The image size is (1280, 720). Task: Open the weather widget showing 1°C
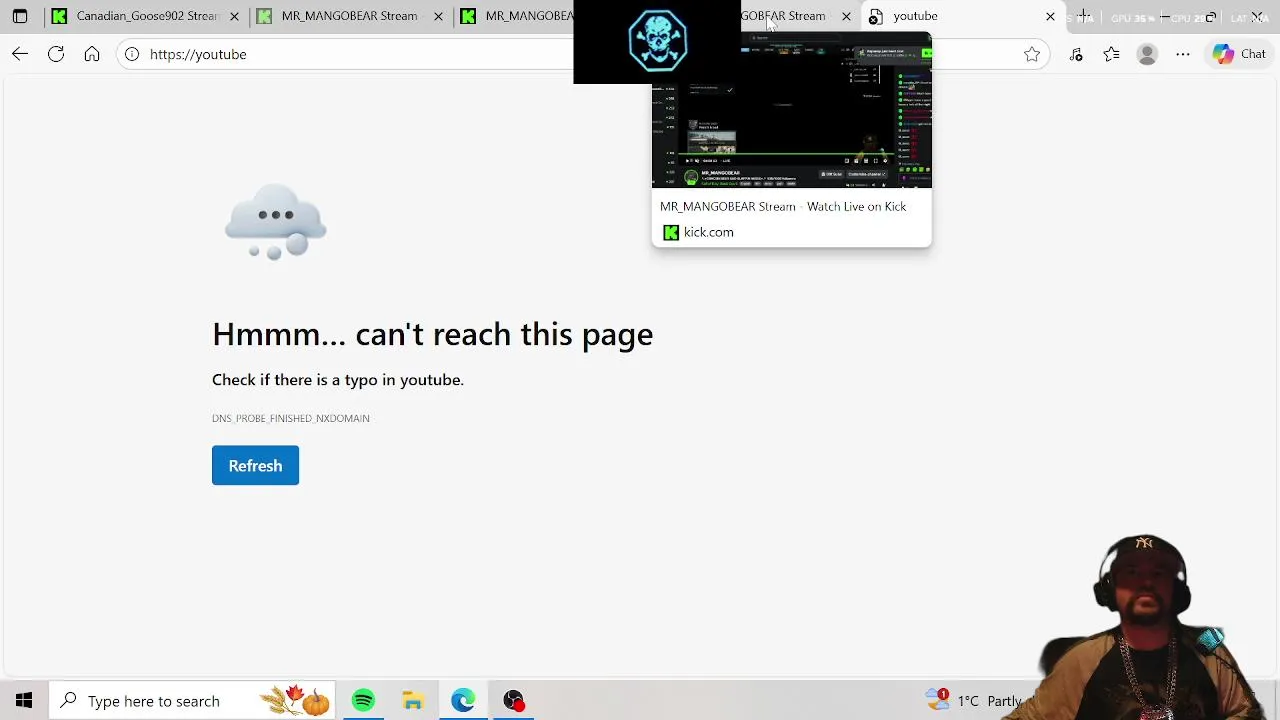coord(975,701)
